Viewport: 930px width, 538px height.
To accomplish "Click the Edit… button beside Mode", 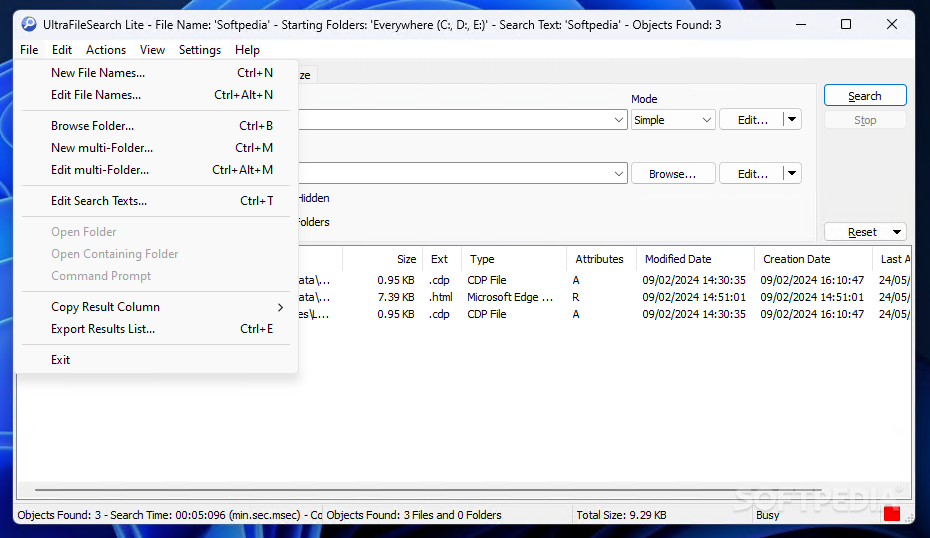I will [x=752, y=120].
